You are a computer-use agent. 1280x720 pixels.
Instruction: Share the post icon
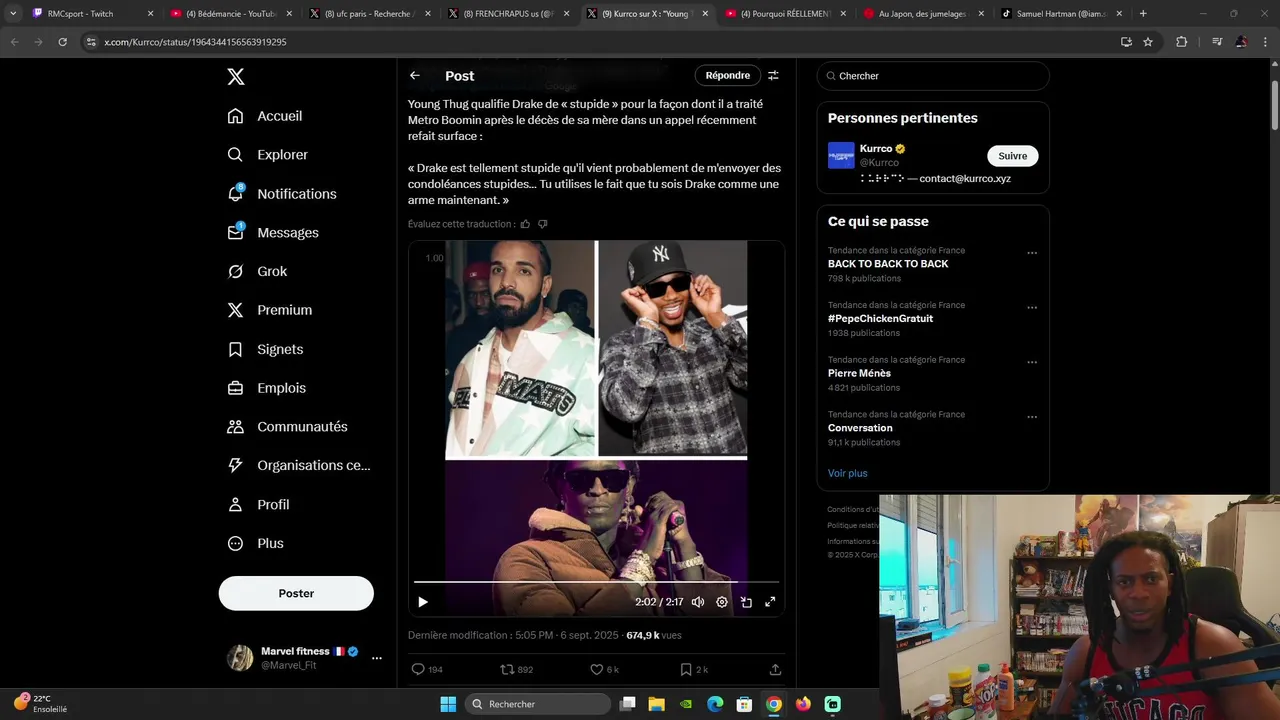[775, 669]
